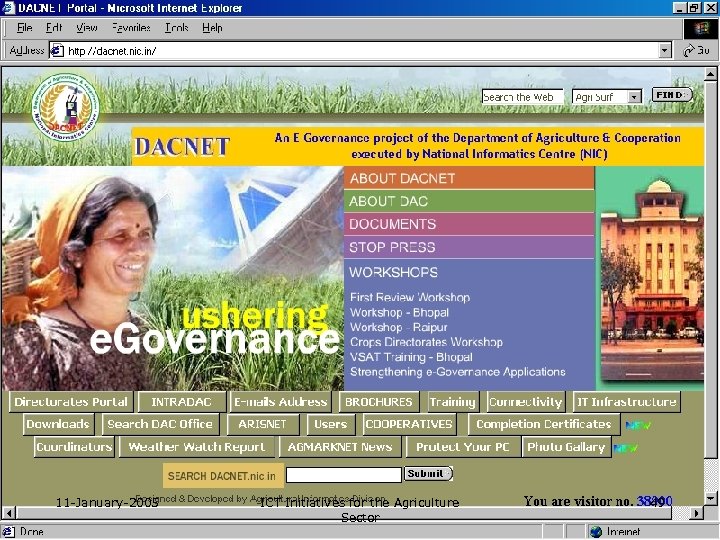The height and width of the screenshot is (540, 720).
Task: Click the Search the Web input box
Action: click(522, 97)
